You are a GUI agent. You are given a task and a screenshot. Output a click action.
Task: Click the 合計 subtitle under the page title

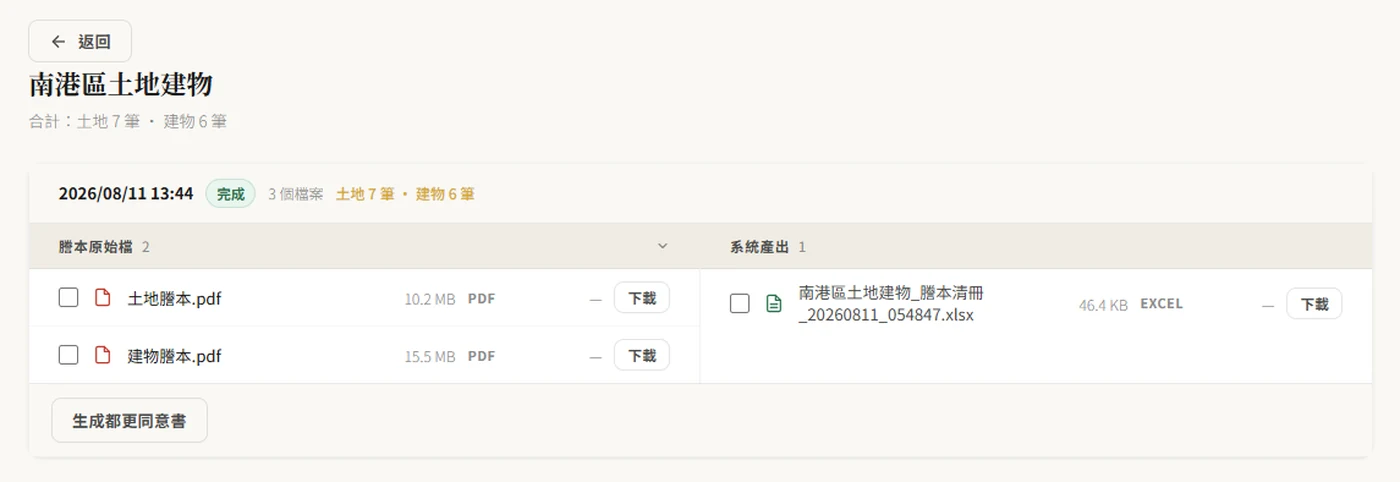(x=128, y=121)
